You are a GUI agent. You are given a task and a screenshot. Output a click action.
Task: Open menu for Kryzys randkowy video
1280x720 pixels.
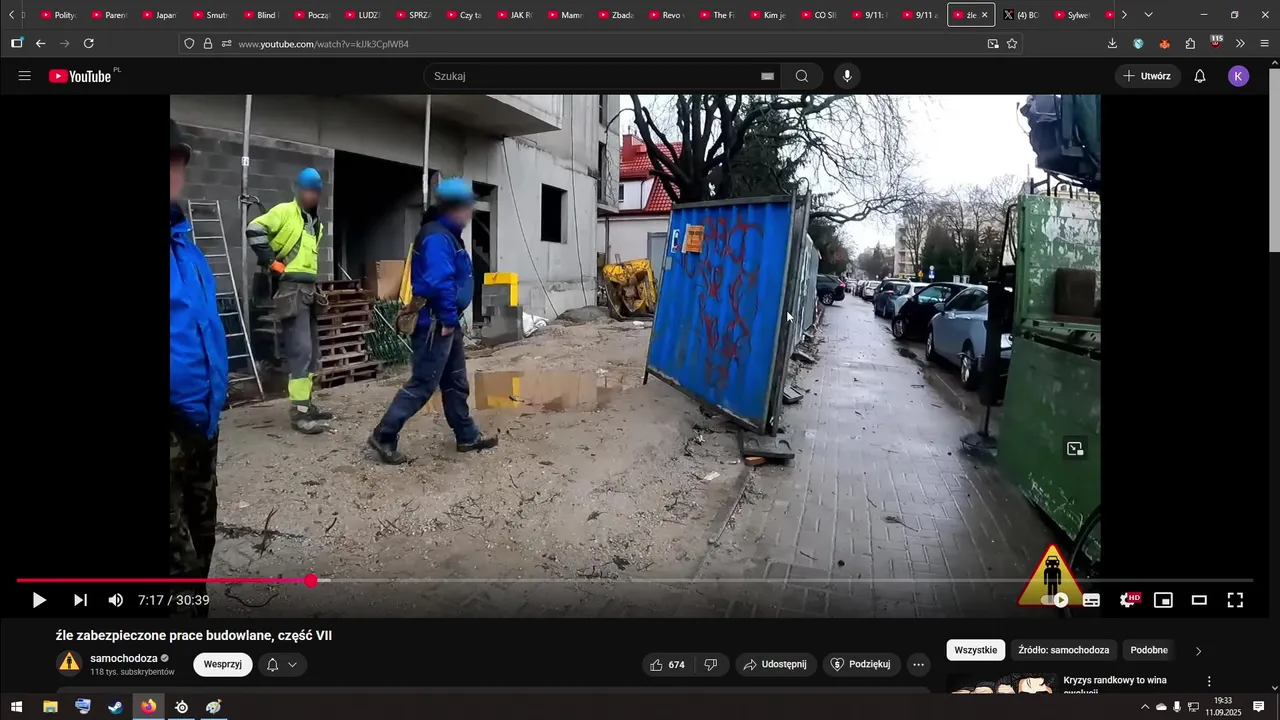(x=1208, y=681)
